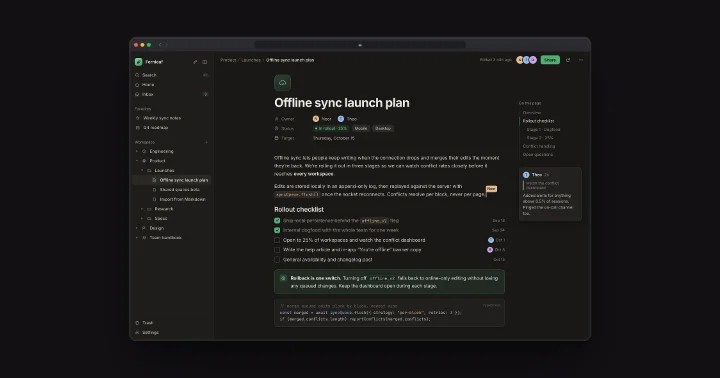Open the Import from Markdown page

click(172, 199)
